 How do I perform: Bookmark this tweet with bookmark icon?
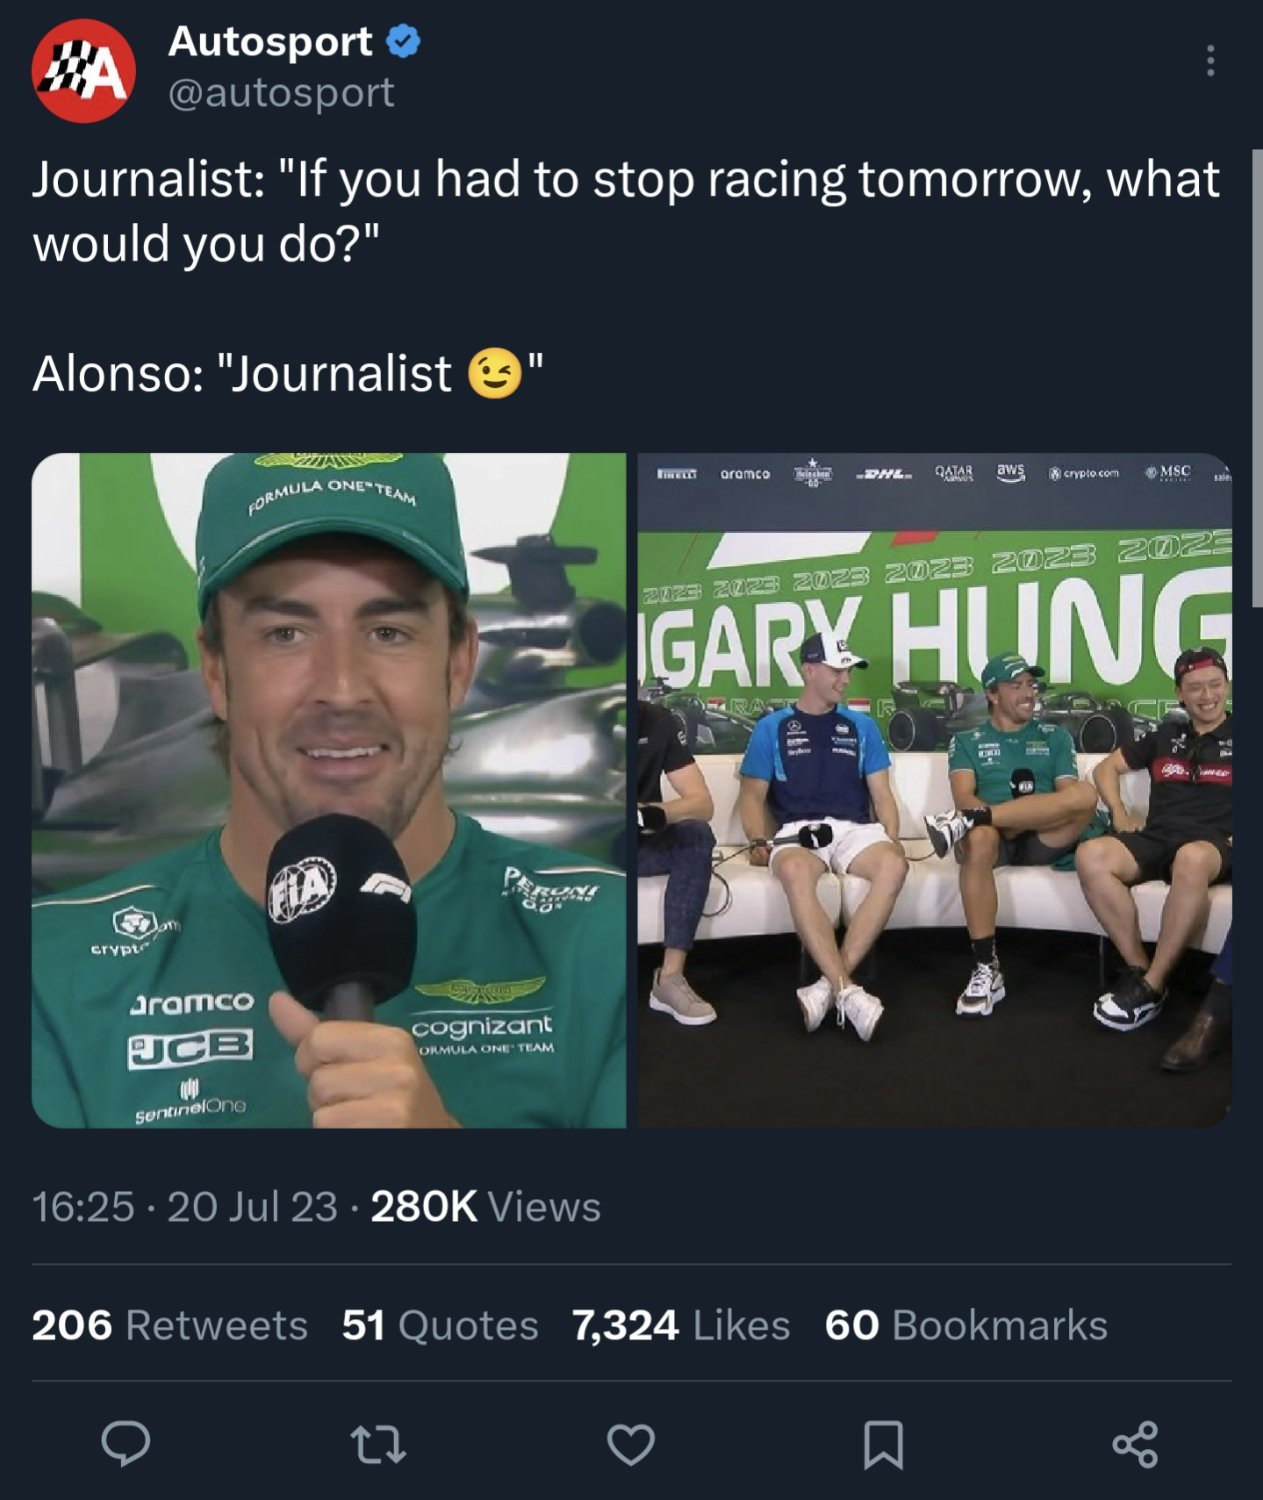(x=883, y=1445)
